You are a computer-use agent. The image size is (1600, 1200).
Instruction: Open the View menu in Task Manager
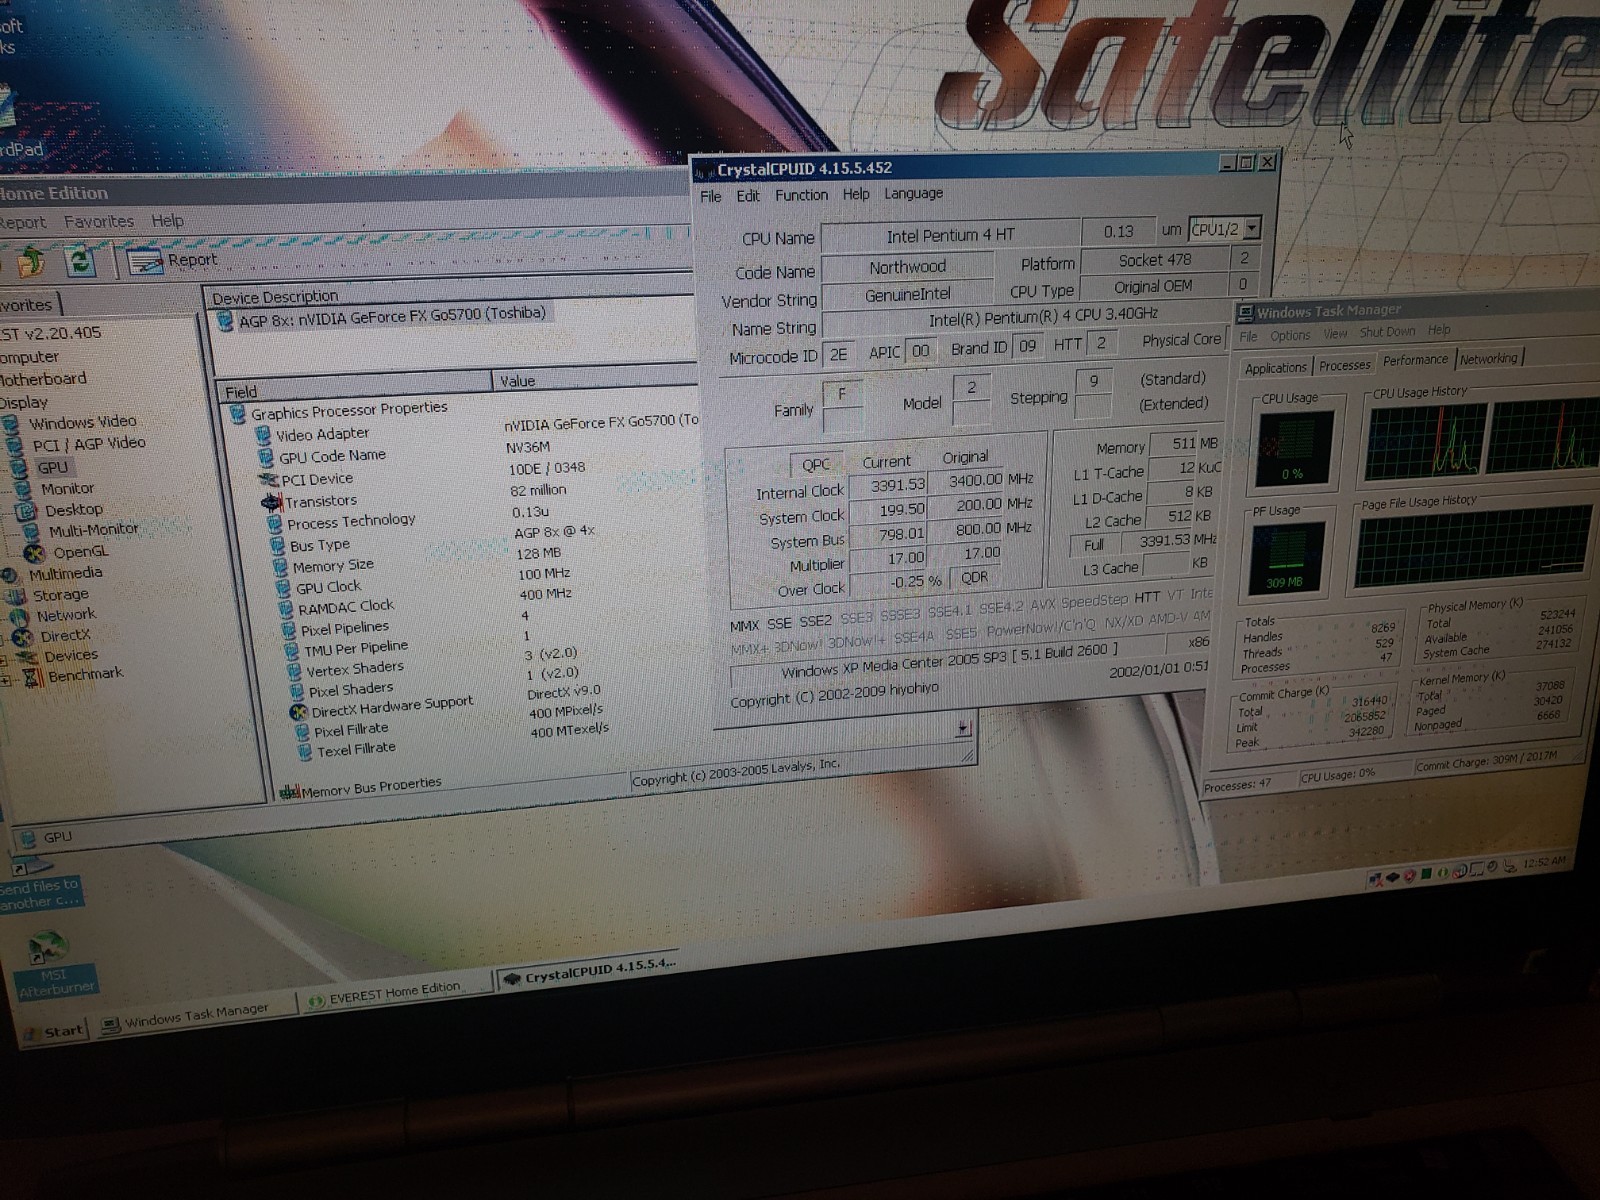(1335, 334)
